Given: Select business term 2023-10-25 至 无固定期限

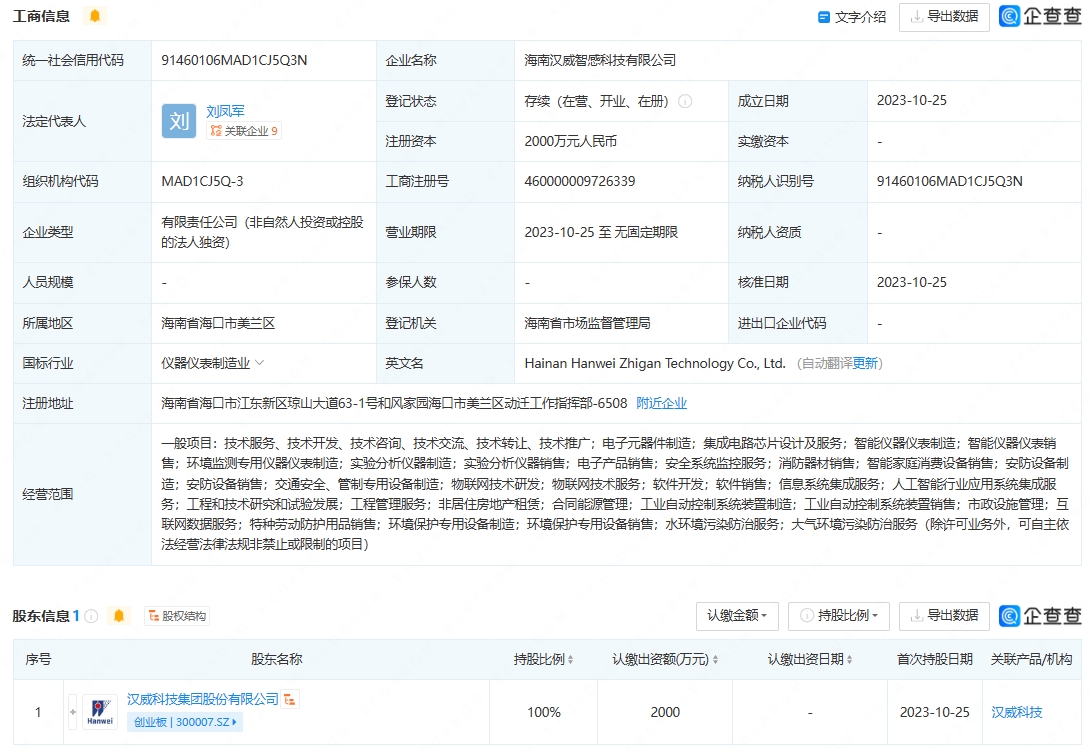Looking at the screenshot, I should tap(601, 232).
